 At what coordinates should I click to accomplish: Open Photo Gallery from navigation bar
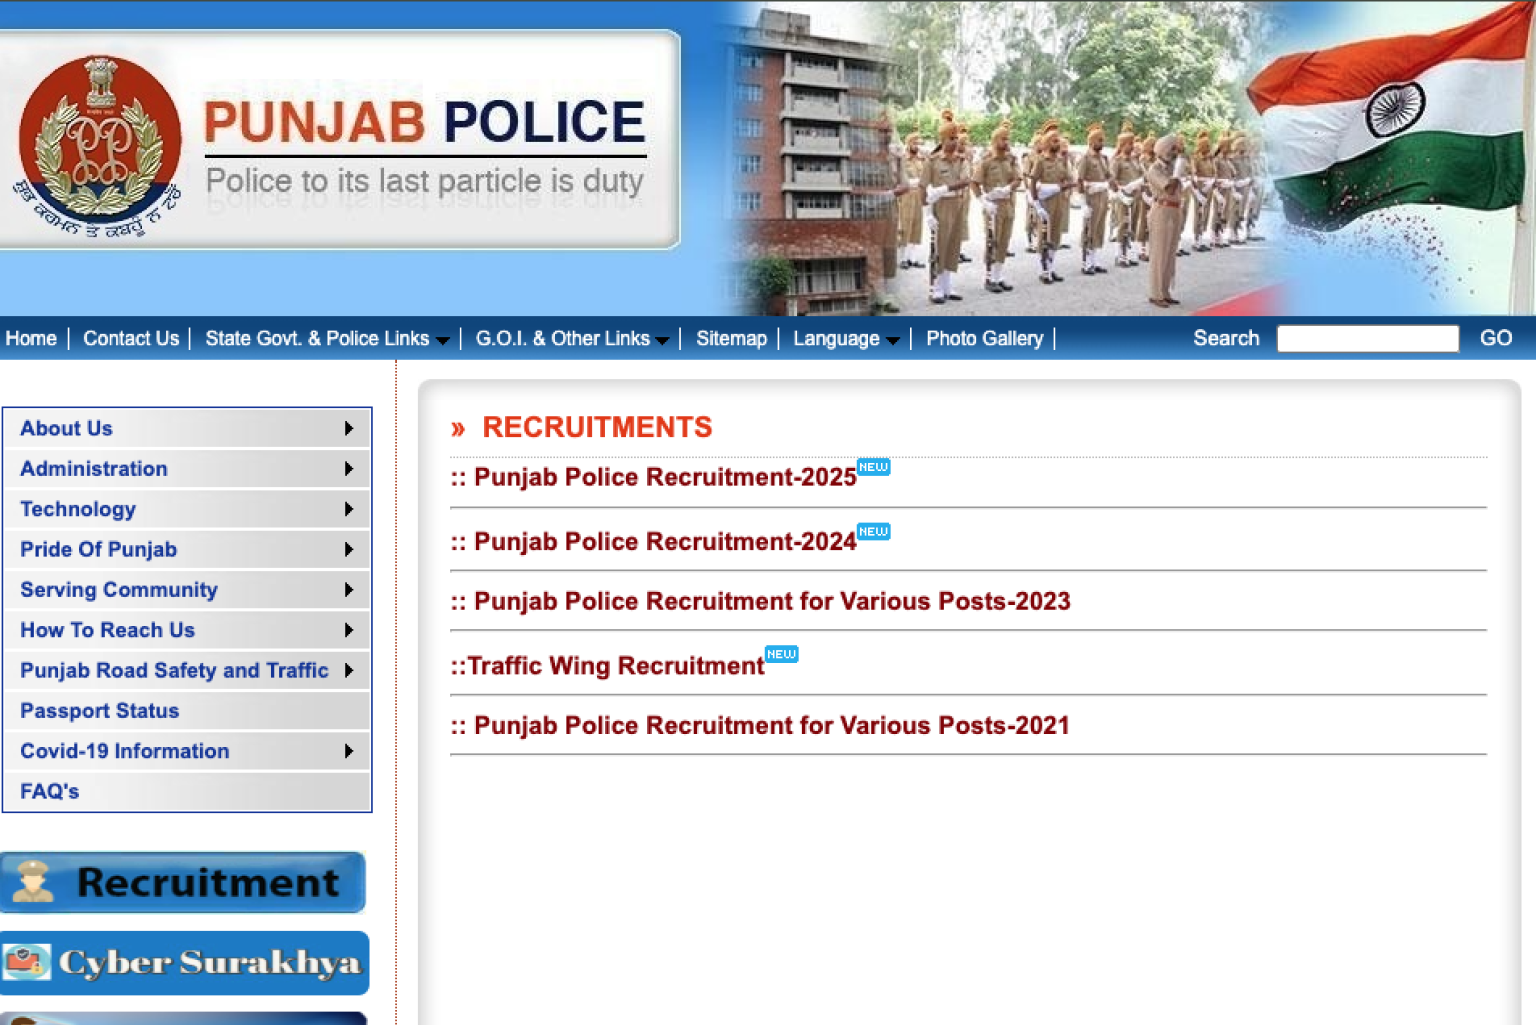click(984, 338)
